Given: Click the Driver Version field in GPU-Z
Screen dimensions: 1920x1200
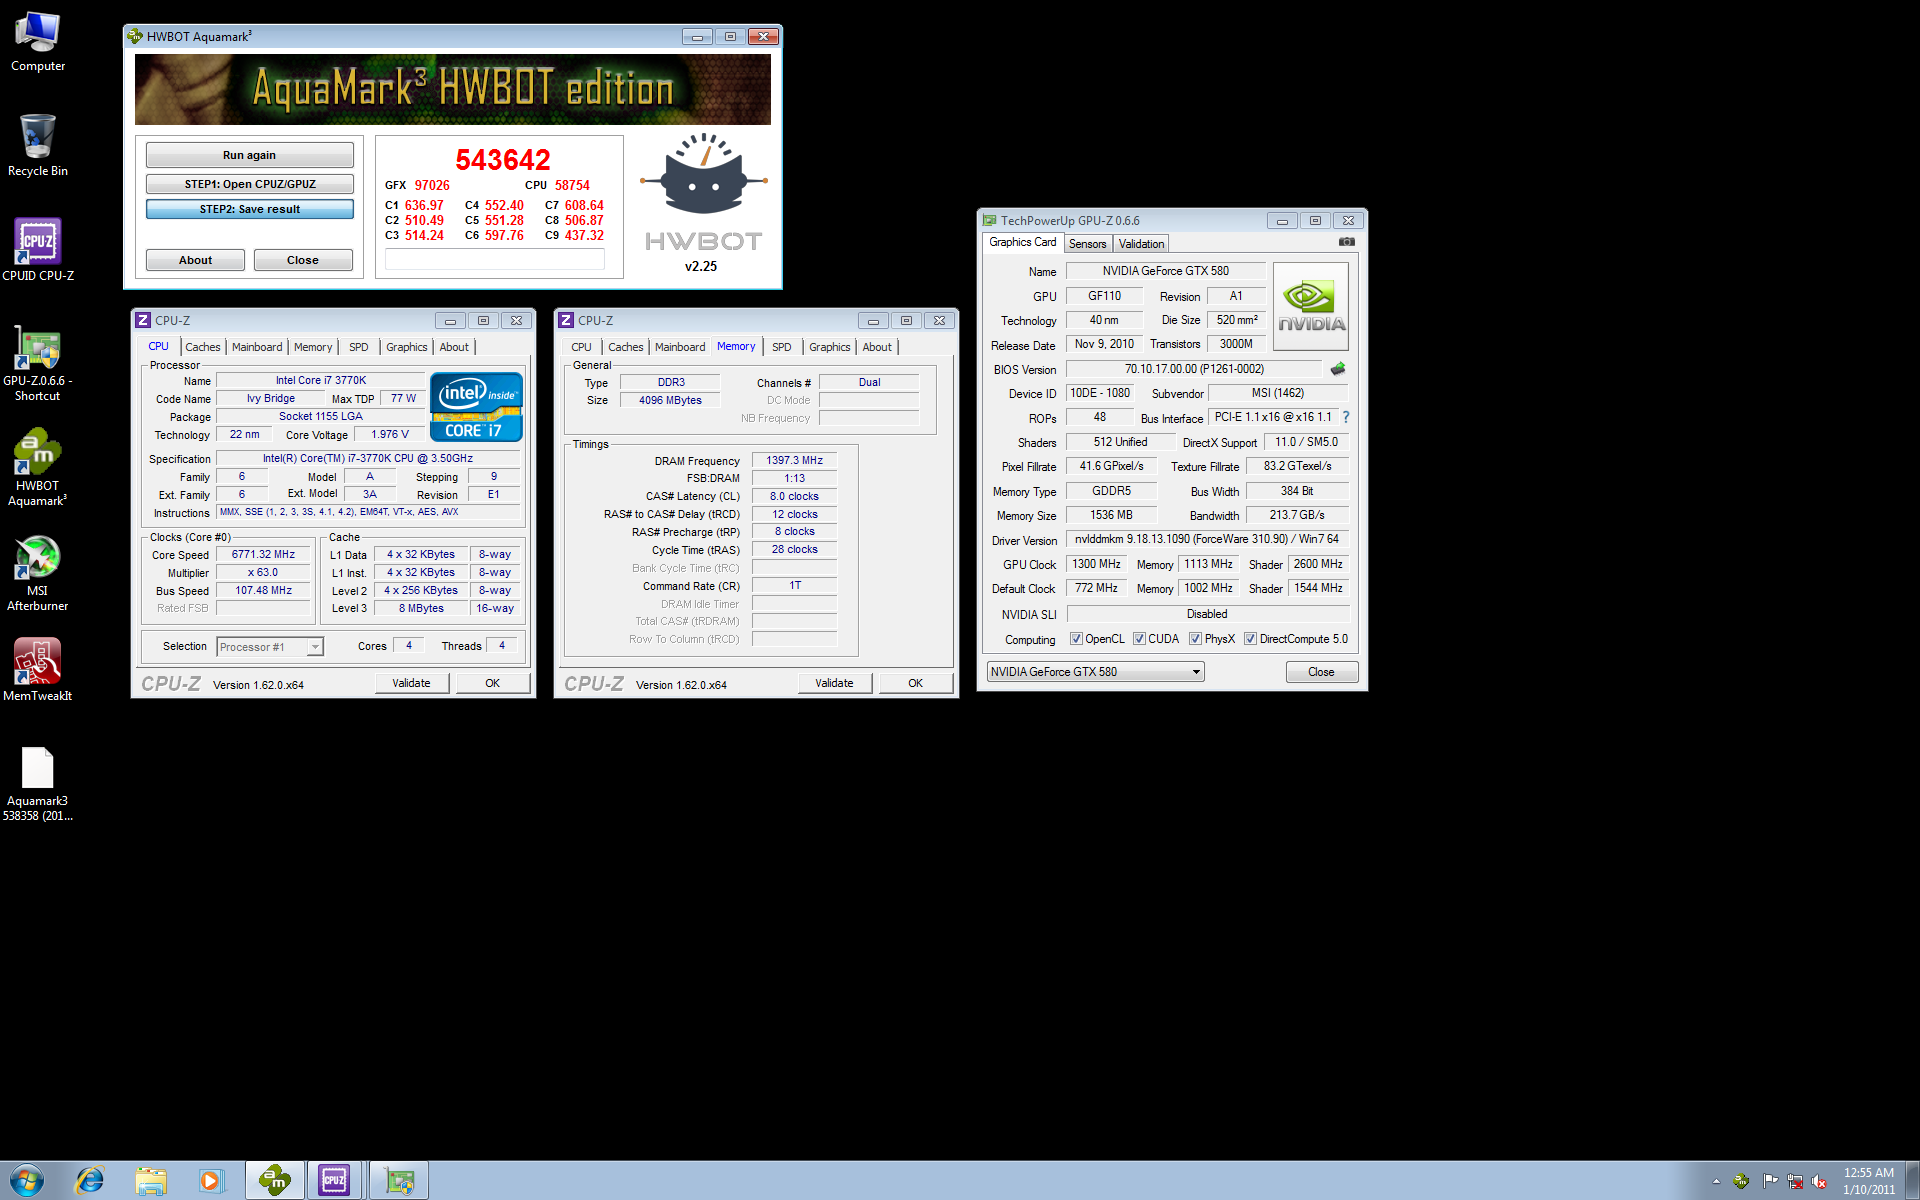Looking at the screenshot, I should (x=1207, y=540).
